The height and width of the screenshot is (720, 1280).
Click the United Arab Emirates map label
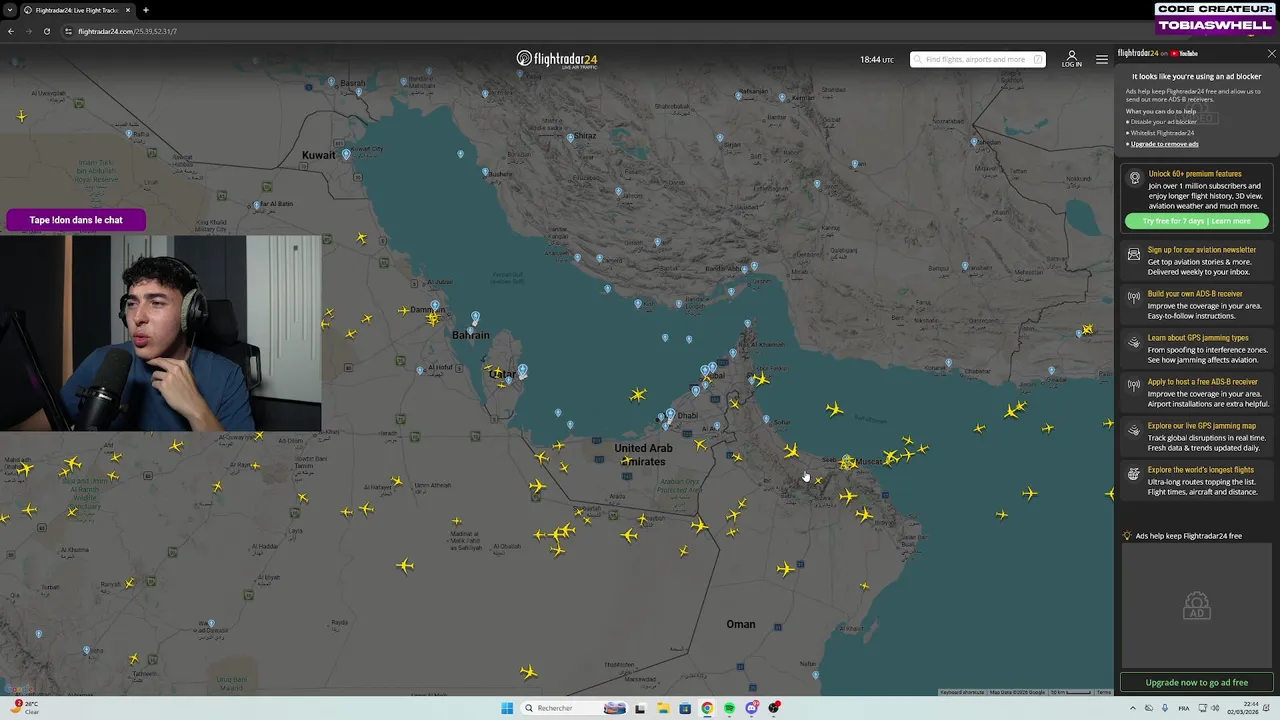tap(643, 454)
